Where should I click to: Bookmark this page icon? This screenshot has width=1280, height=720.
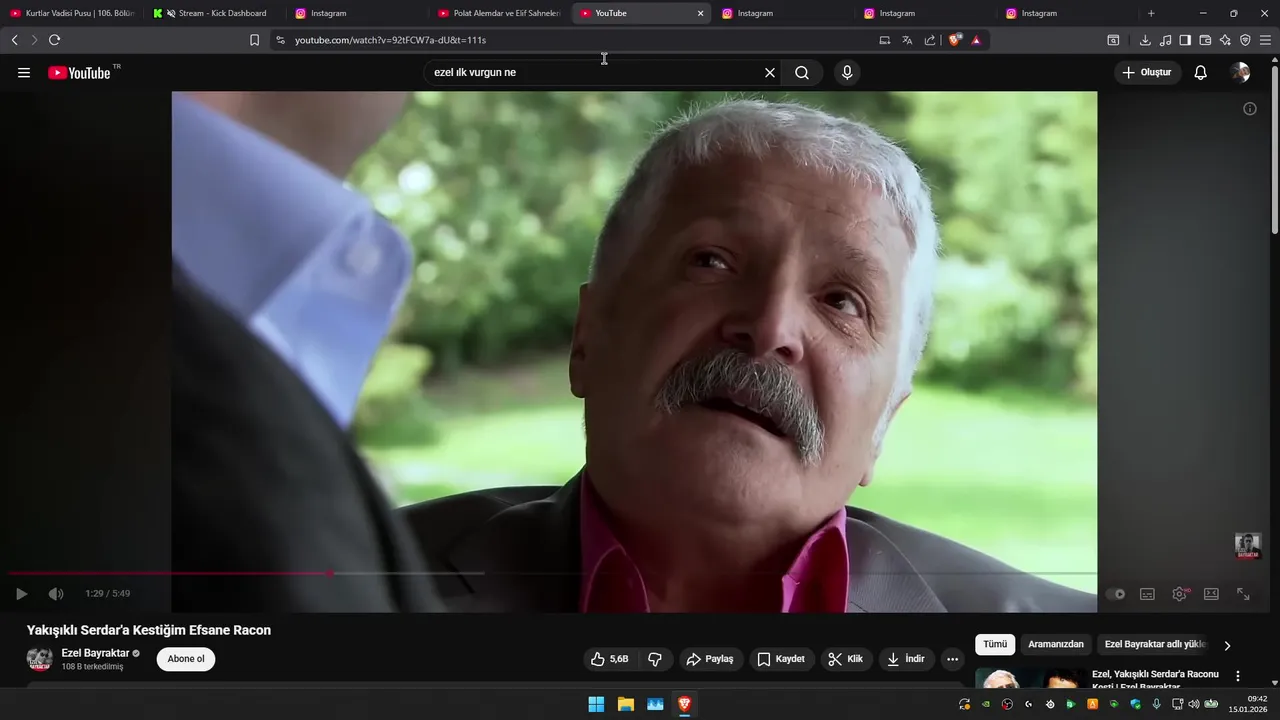pyautogui.click(x=254, y=40)
